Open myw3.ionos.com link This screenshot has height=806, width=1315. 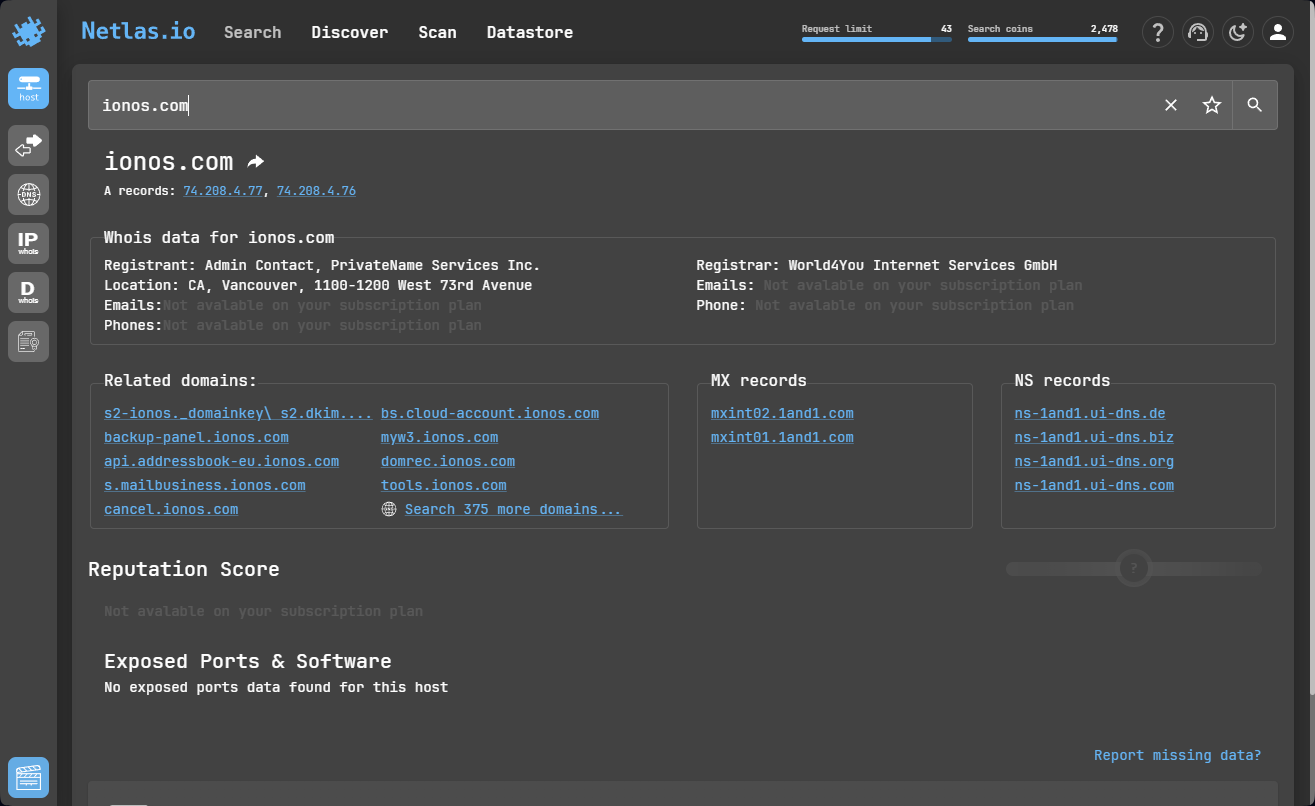(439, 437)
